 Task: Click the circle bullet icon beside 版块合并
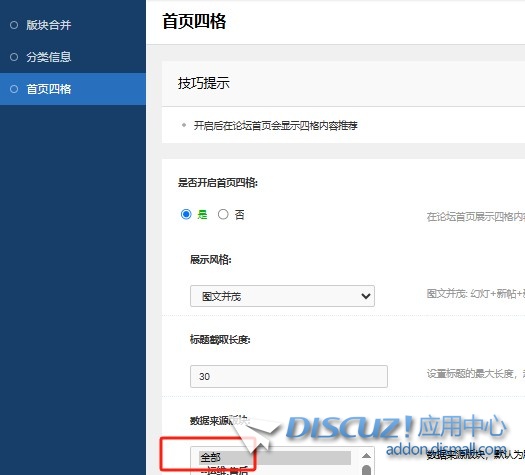[14, 25]
